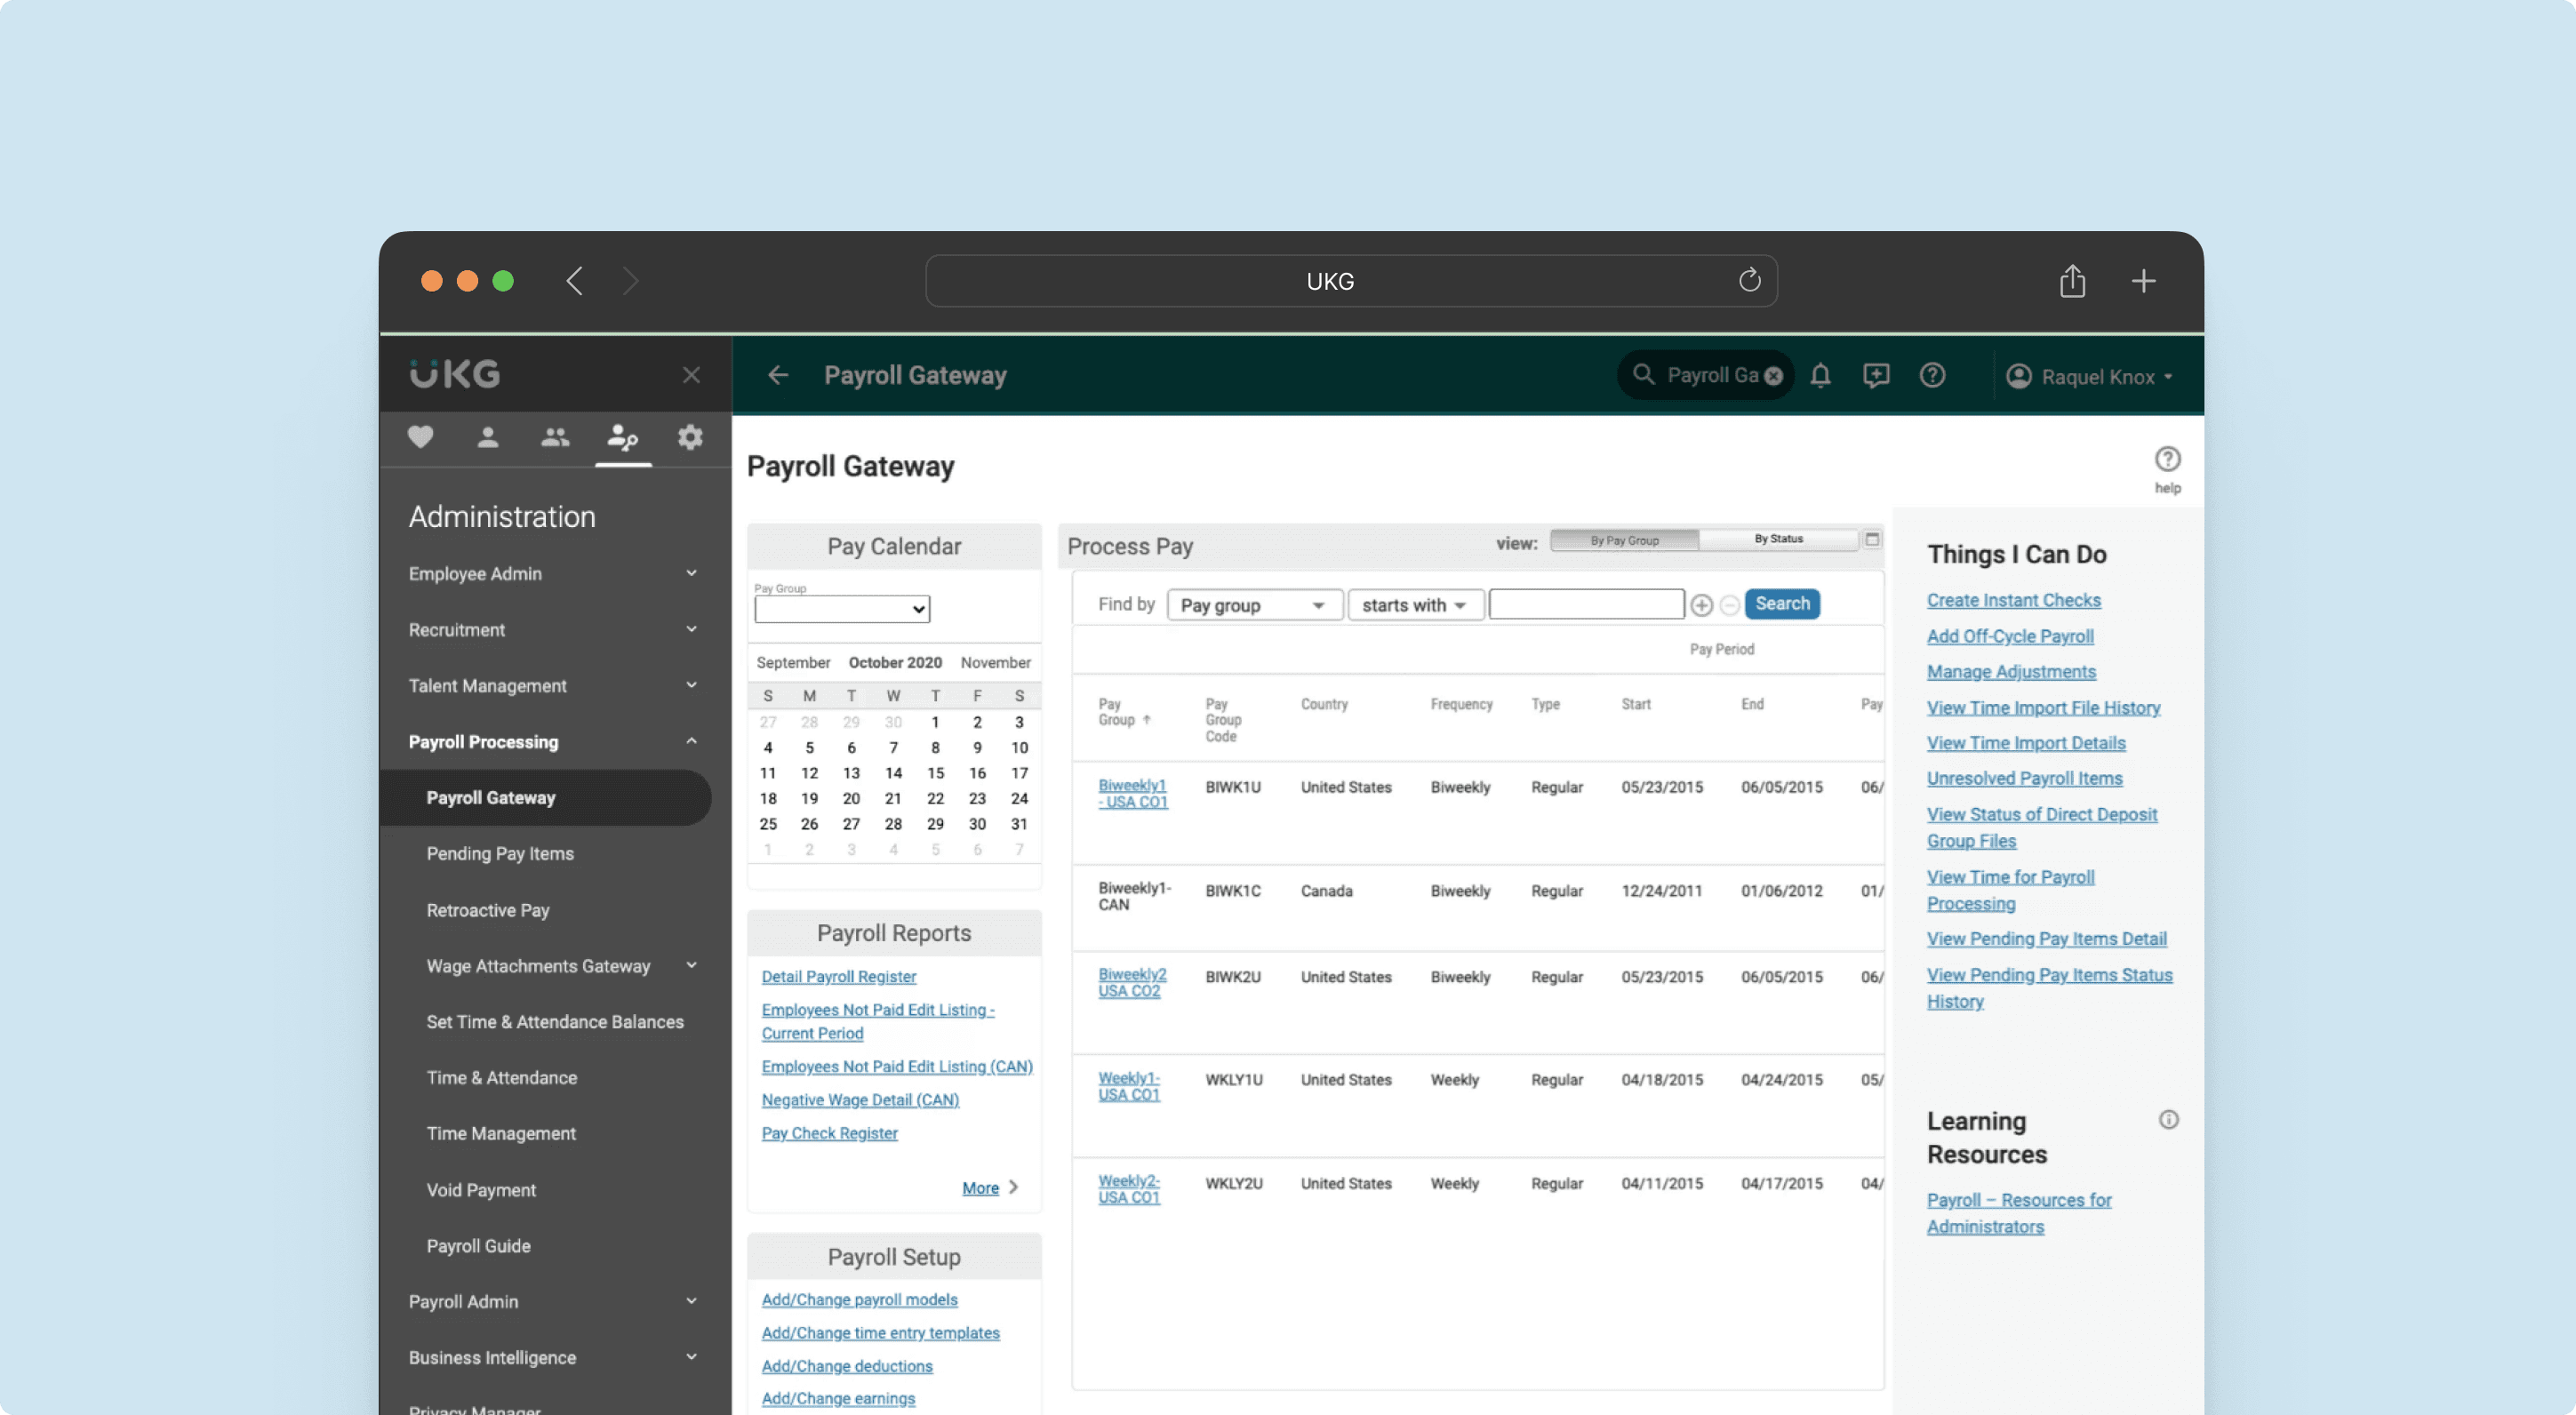Click the Find by search text field

(x=1586, y=604)
